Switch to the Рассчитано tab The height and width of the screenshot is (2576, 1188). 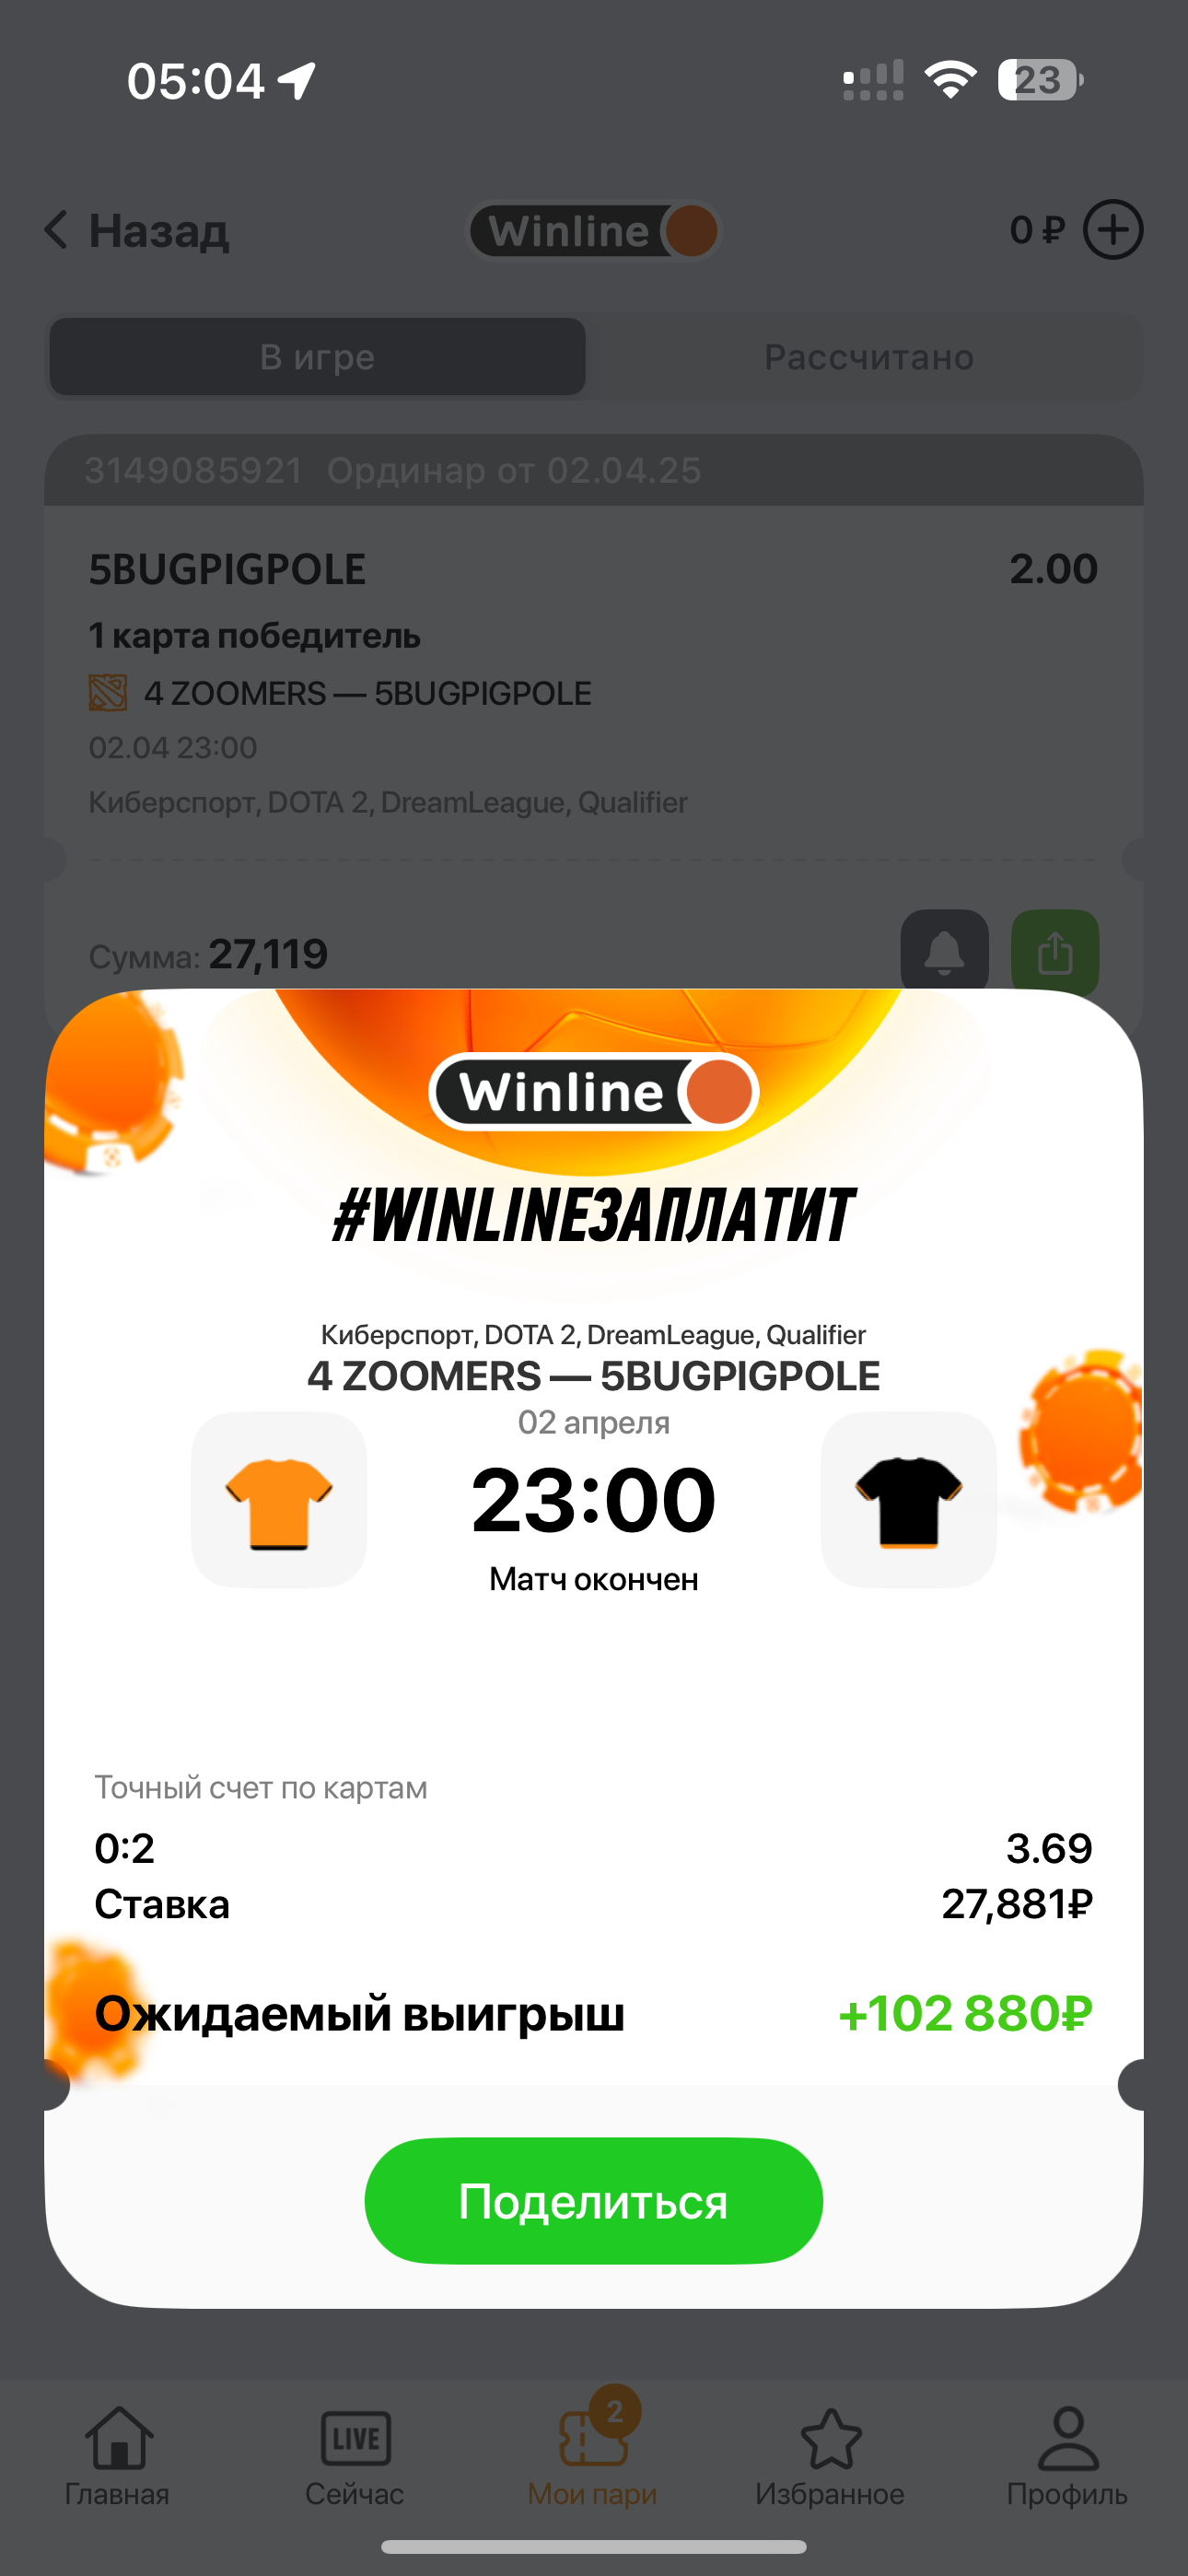[x=868, y=357]
